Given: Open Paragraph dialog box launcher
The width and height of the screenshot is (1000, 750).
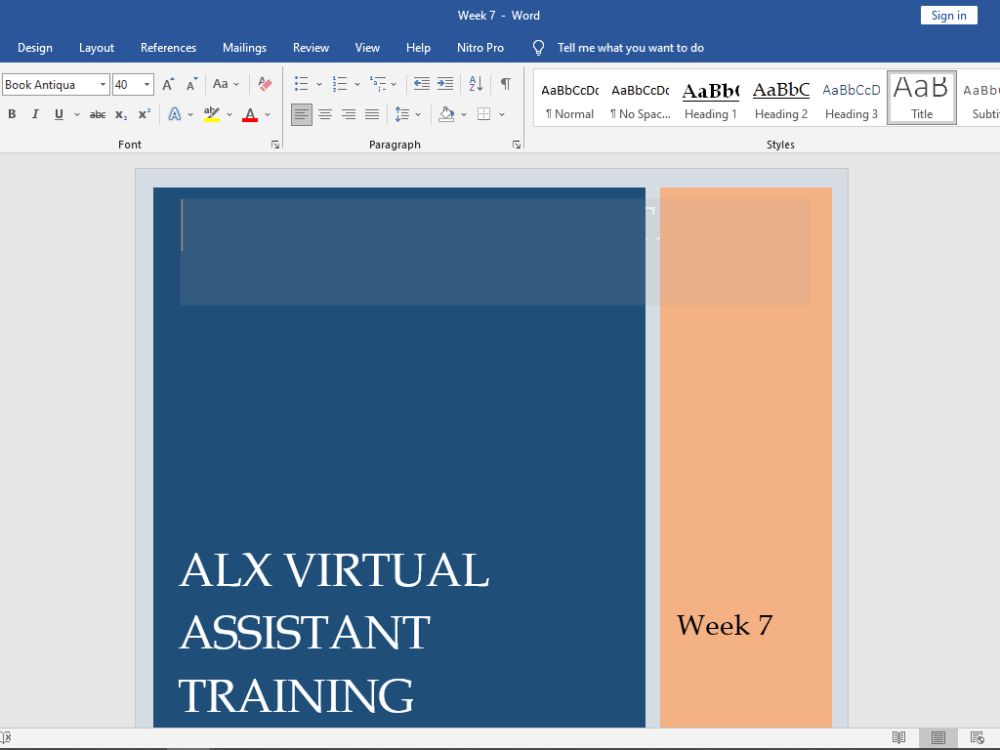Looking at the screenshot, I should pyautogui.click(x=516, y=145).
